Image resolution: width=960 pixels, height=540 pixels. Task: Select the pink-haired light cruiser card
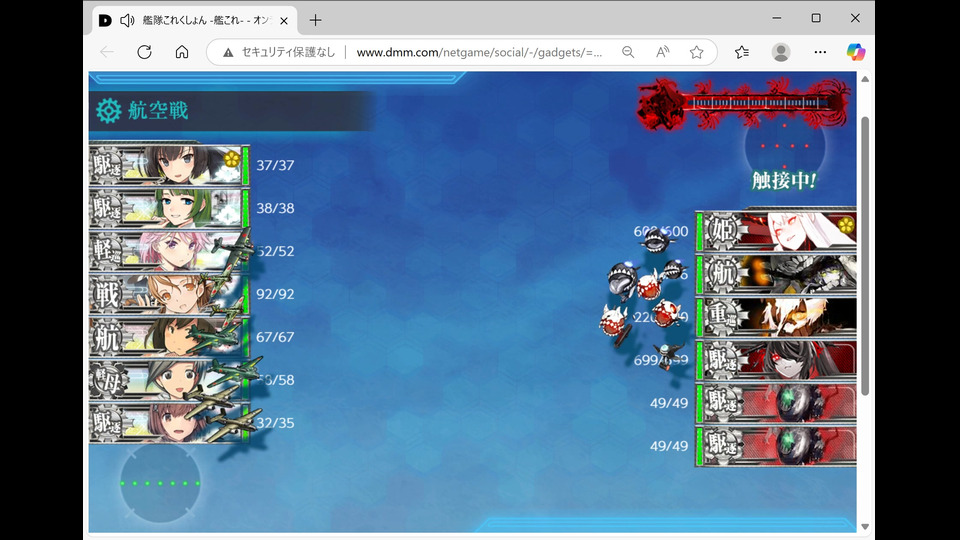169,250
